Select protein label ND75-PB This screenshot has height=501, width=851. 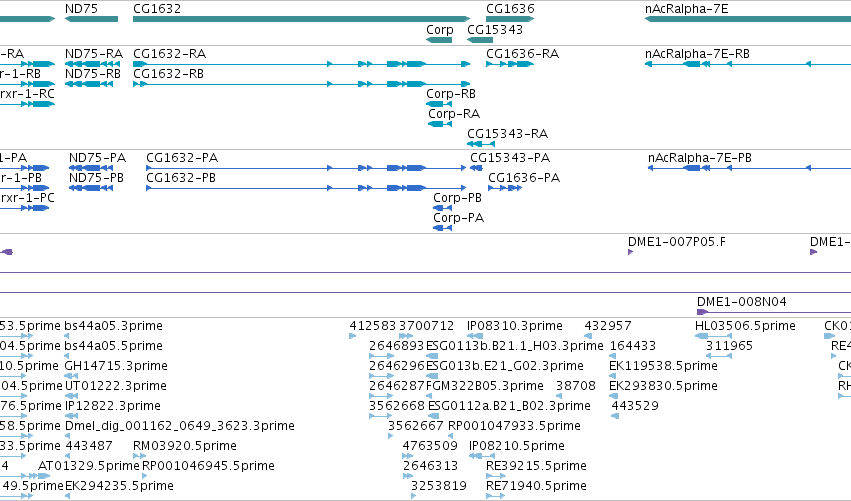(x=96, y=178)
